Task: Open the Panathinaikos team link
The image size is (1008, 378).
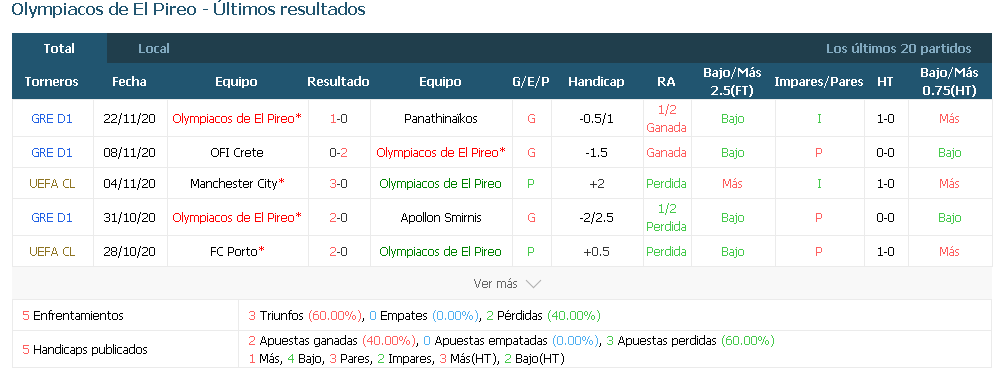Action: 440,119
